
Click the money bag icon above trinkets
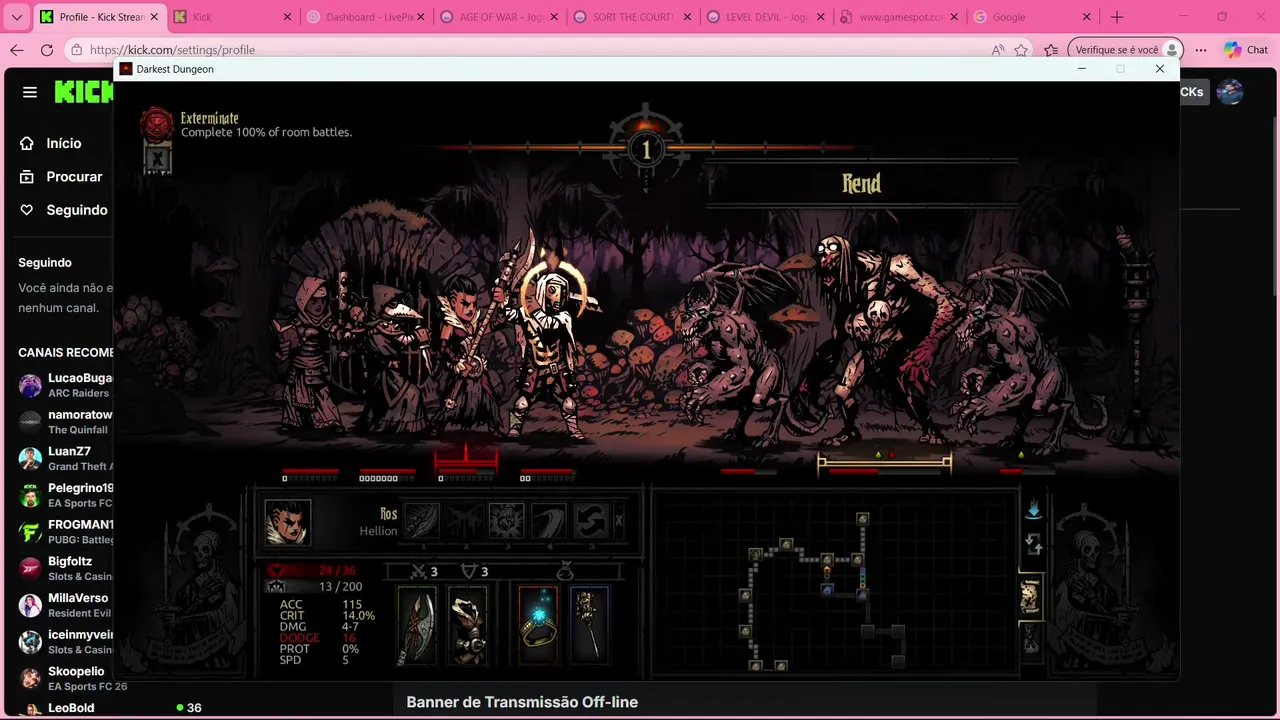pos(565,571)
